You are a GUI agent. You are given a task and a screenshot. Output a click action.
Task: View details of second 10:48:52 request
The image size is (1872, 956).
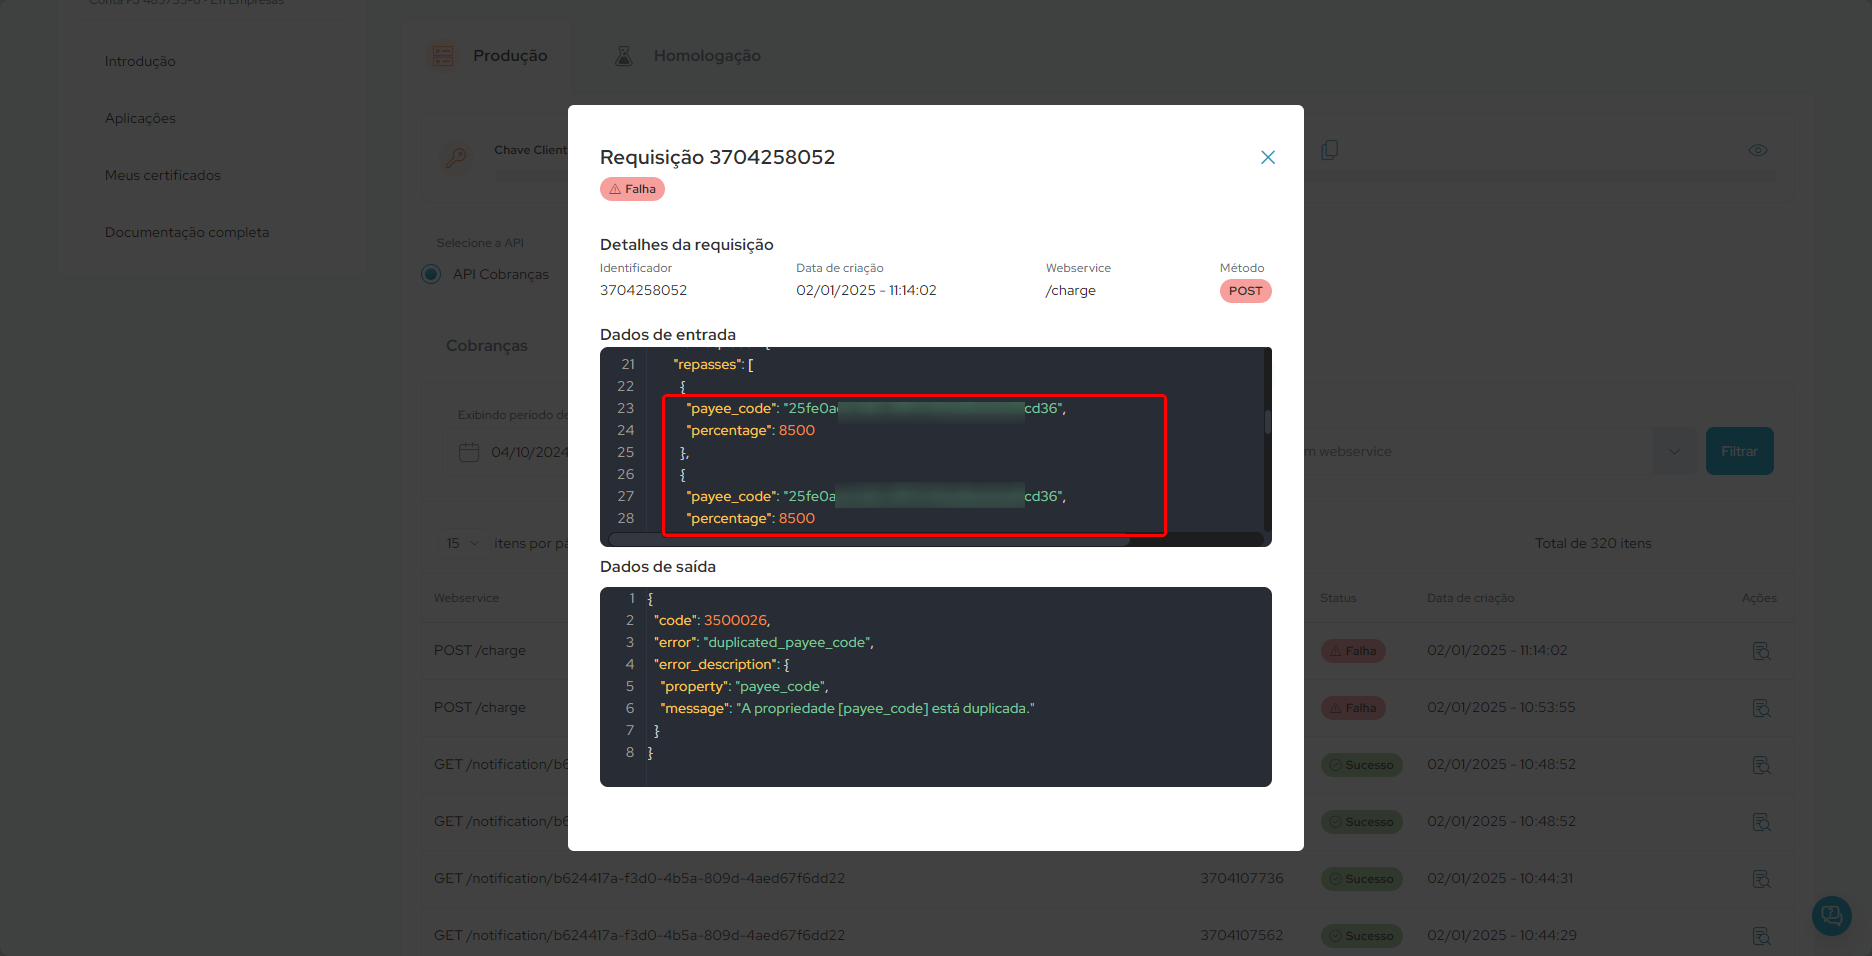pos(1761,822)
